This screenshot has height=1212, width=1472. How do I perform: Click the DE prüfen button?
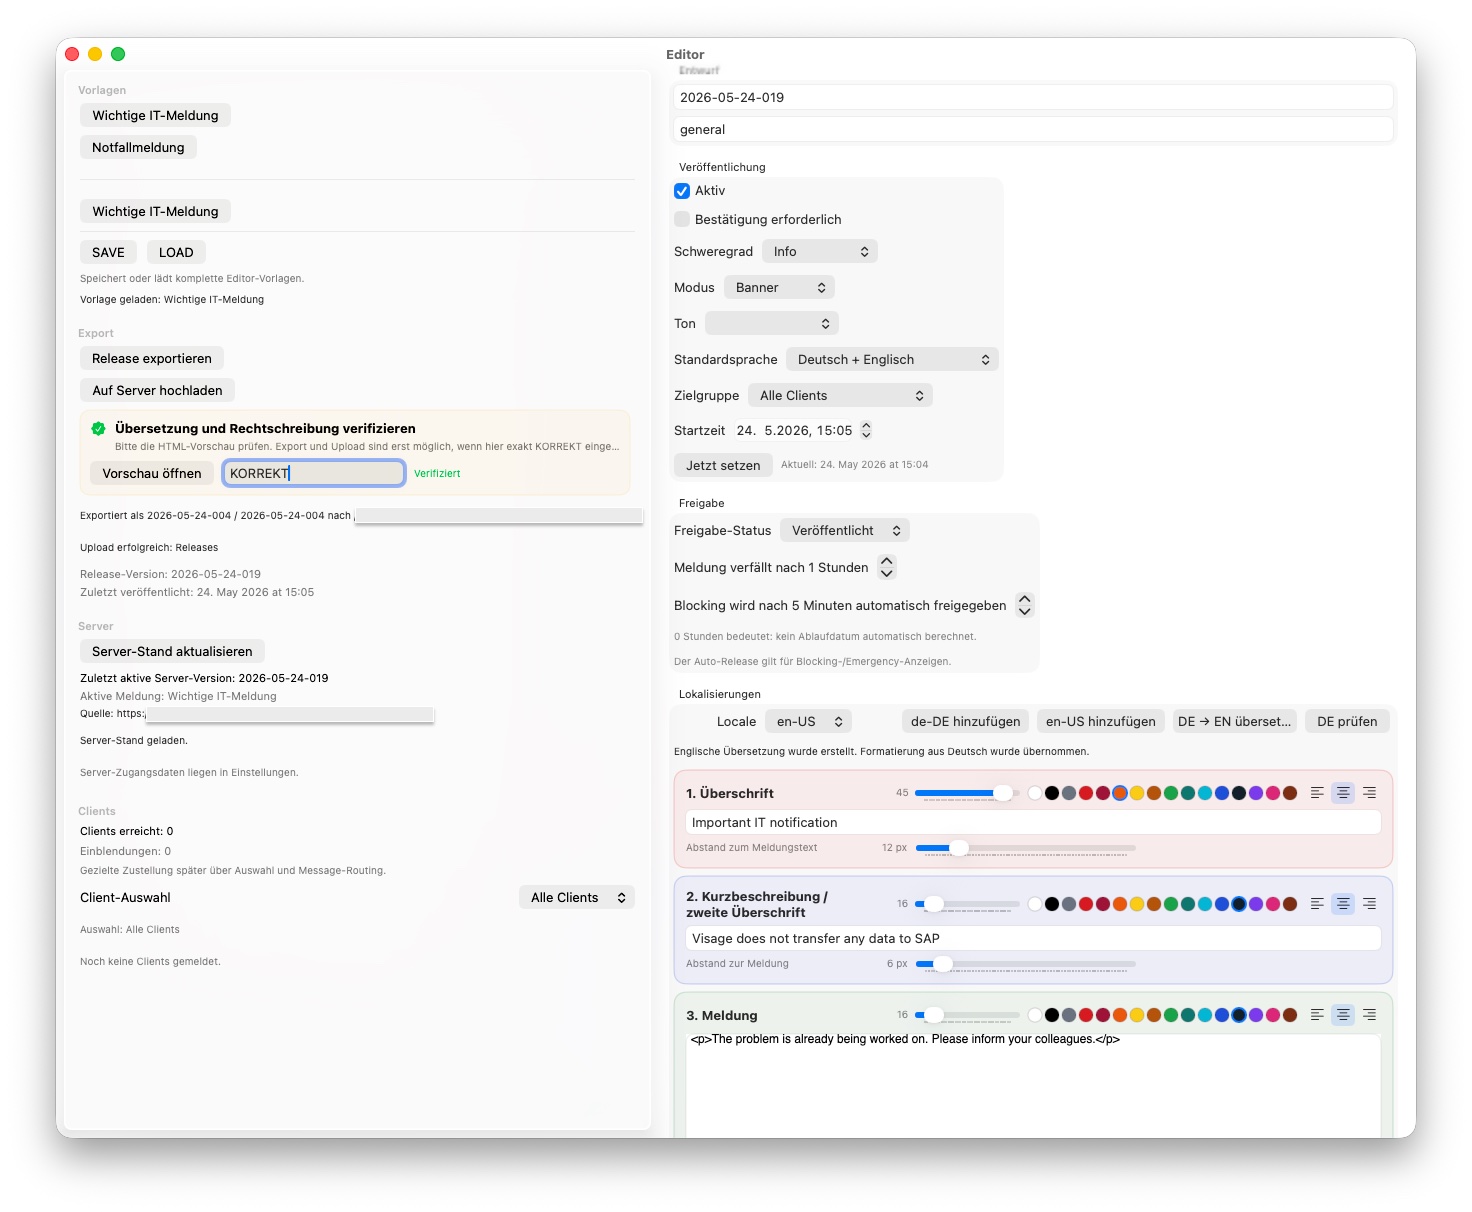coord(1347,722)
